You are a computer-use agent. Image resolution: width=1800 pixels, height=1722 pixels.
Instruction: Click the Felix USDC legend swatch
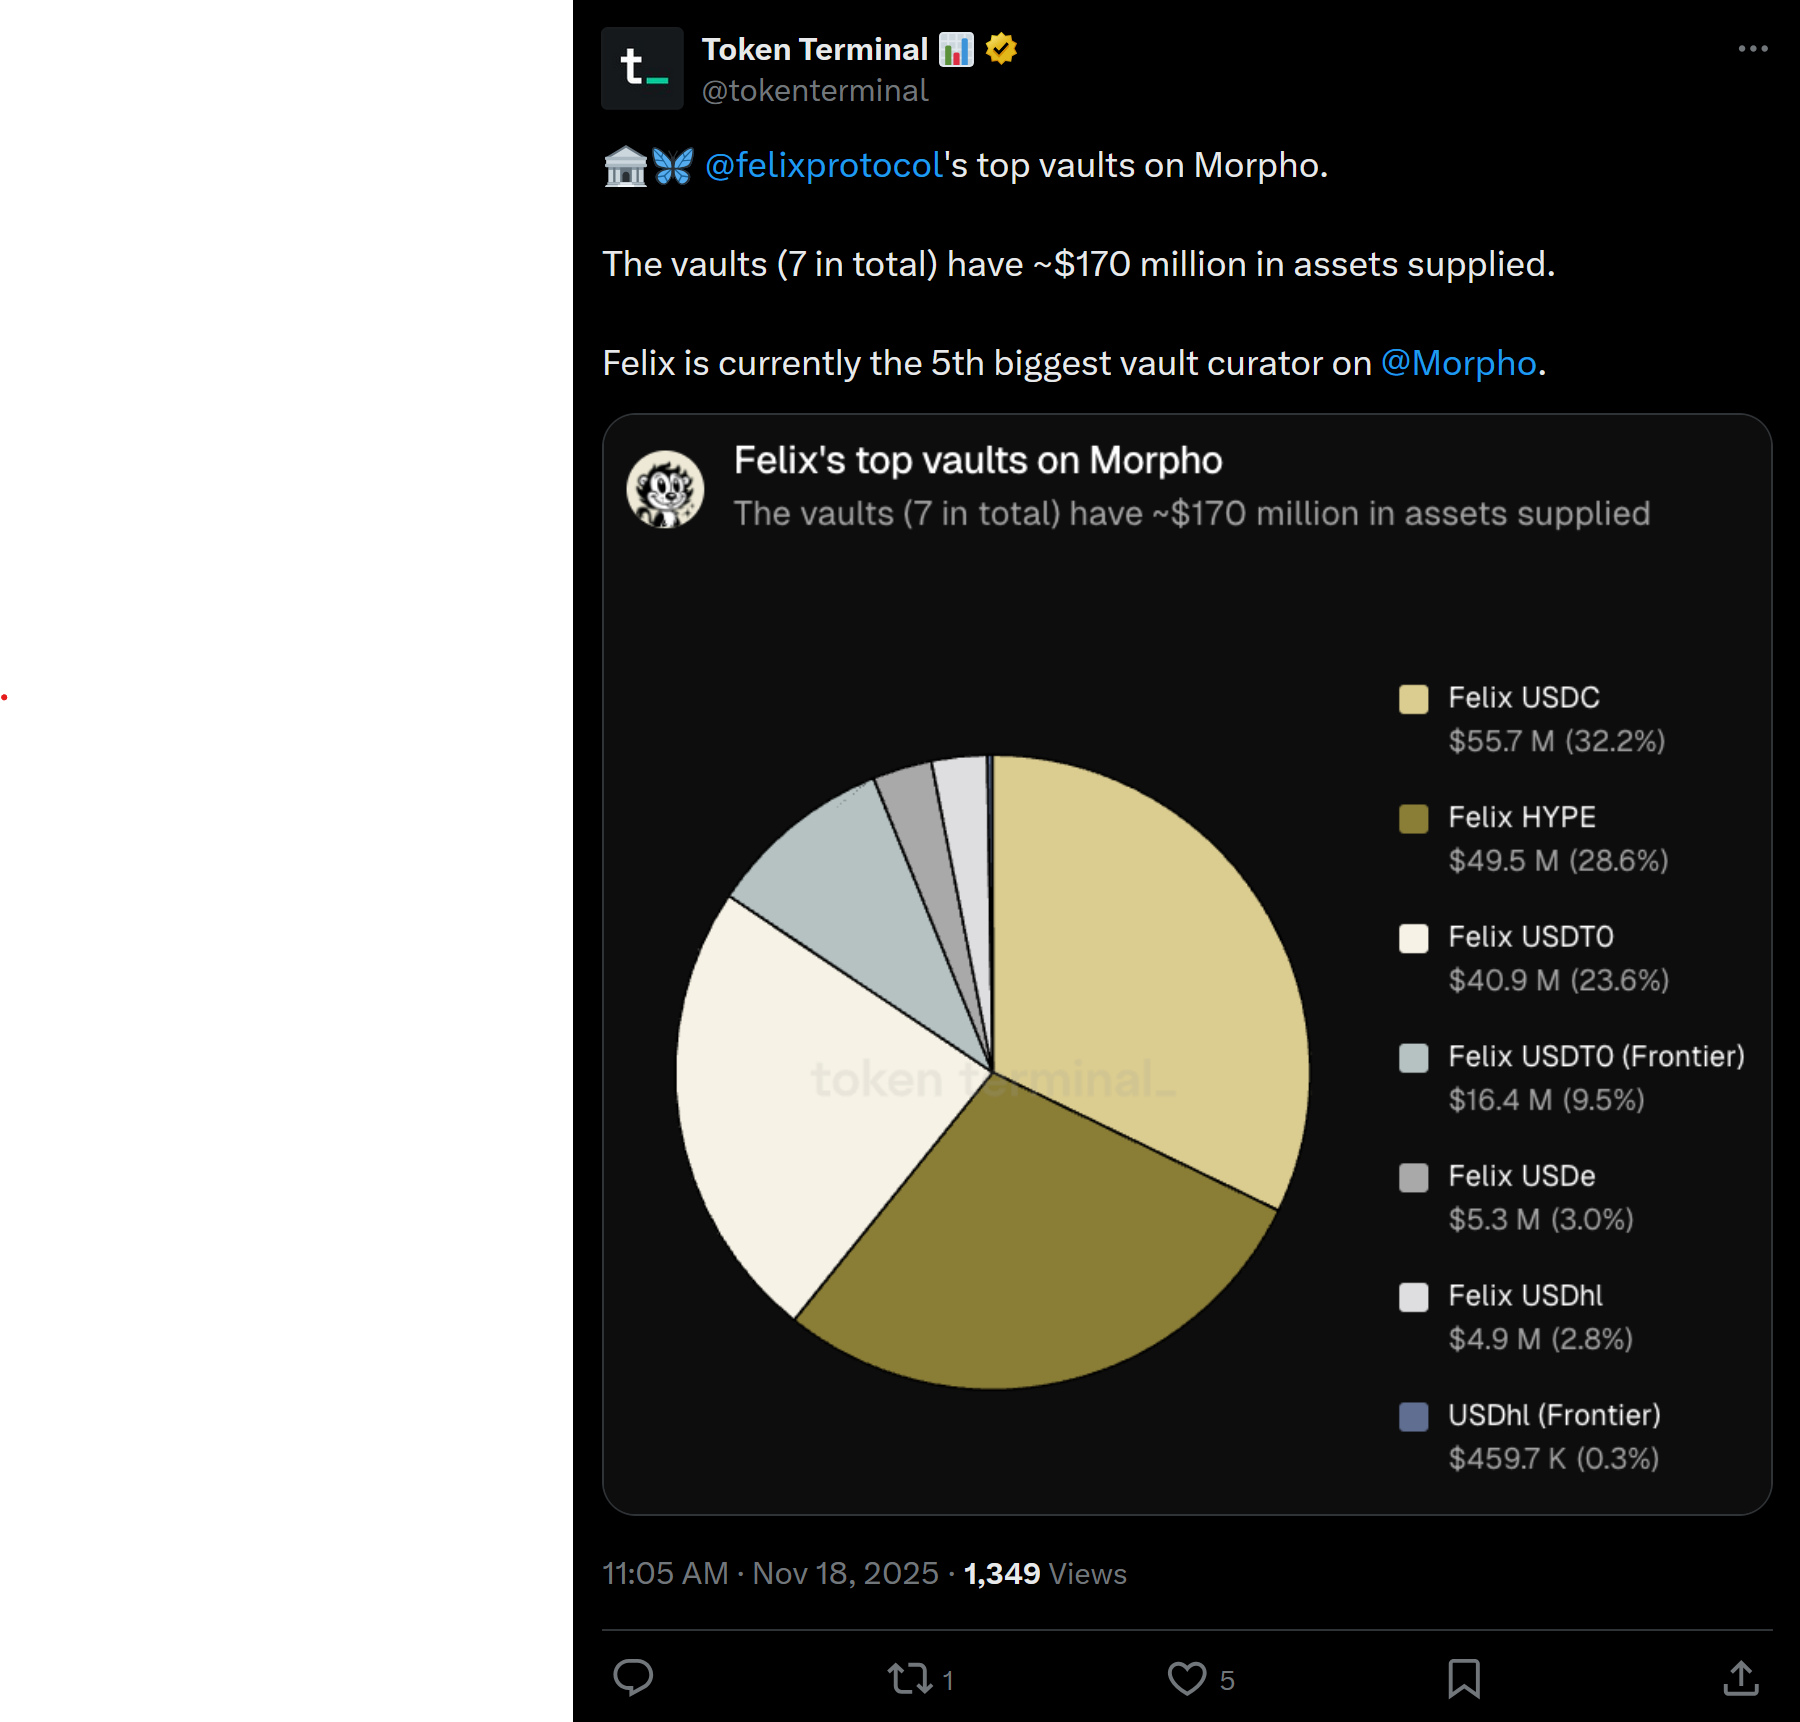[1413, 699]
